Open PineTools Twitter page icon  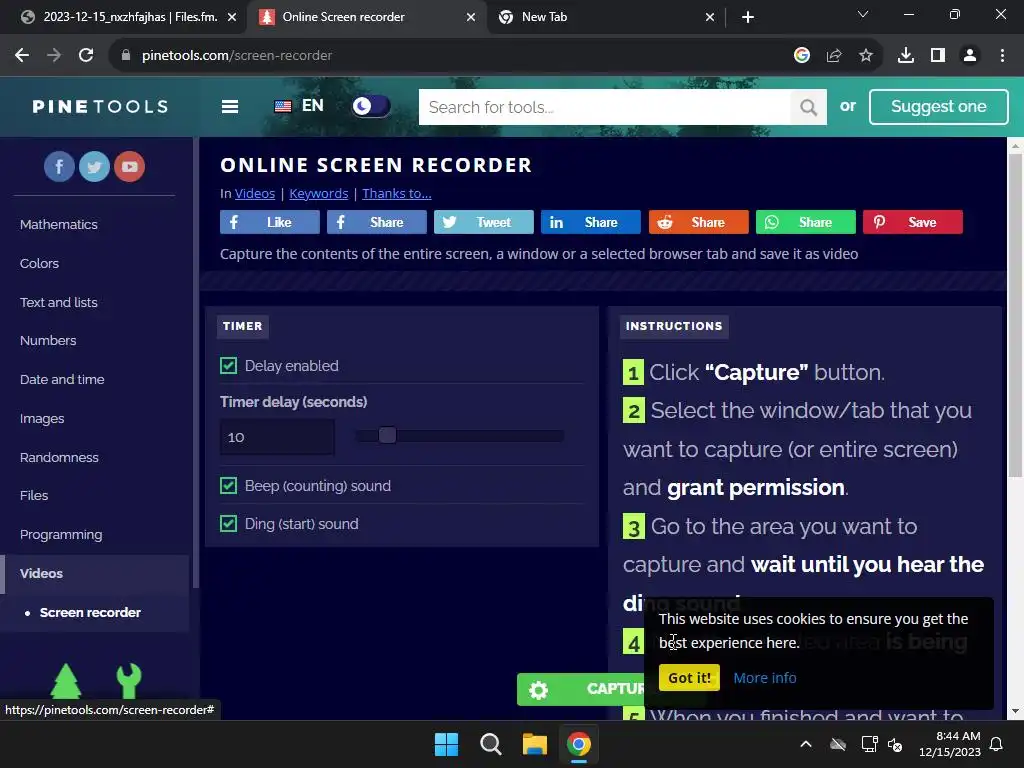click(x=94, y=167)
